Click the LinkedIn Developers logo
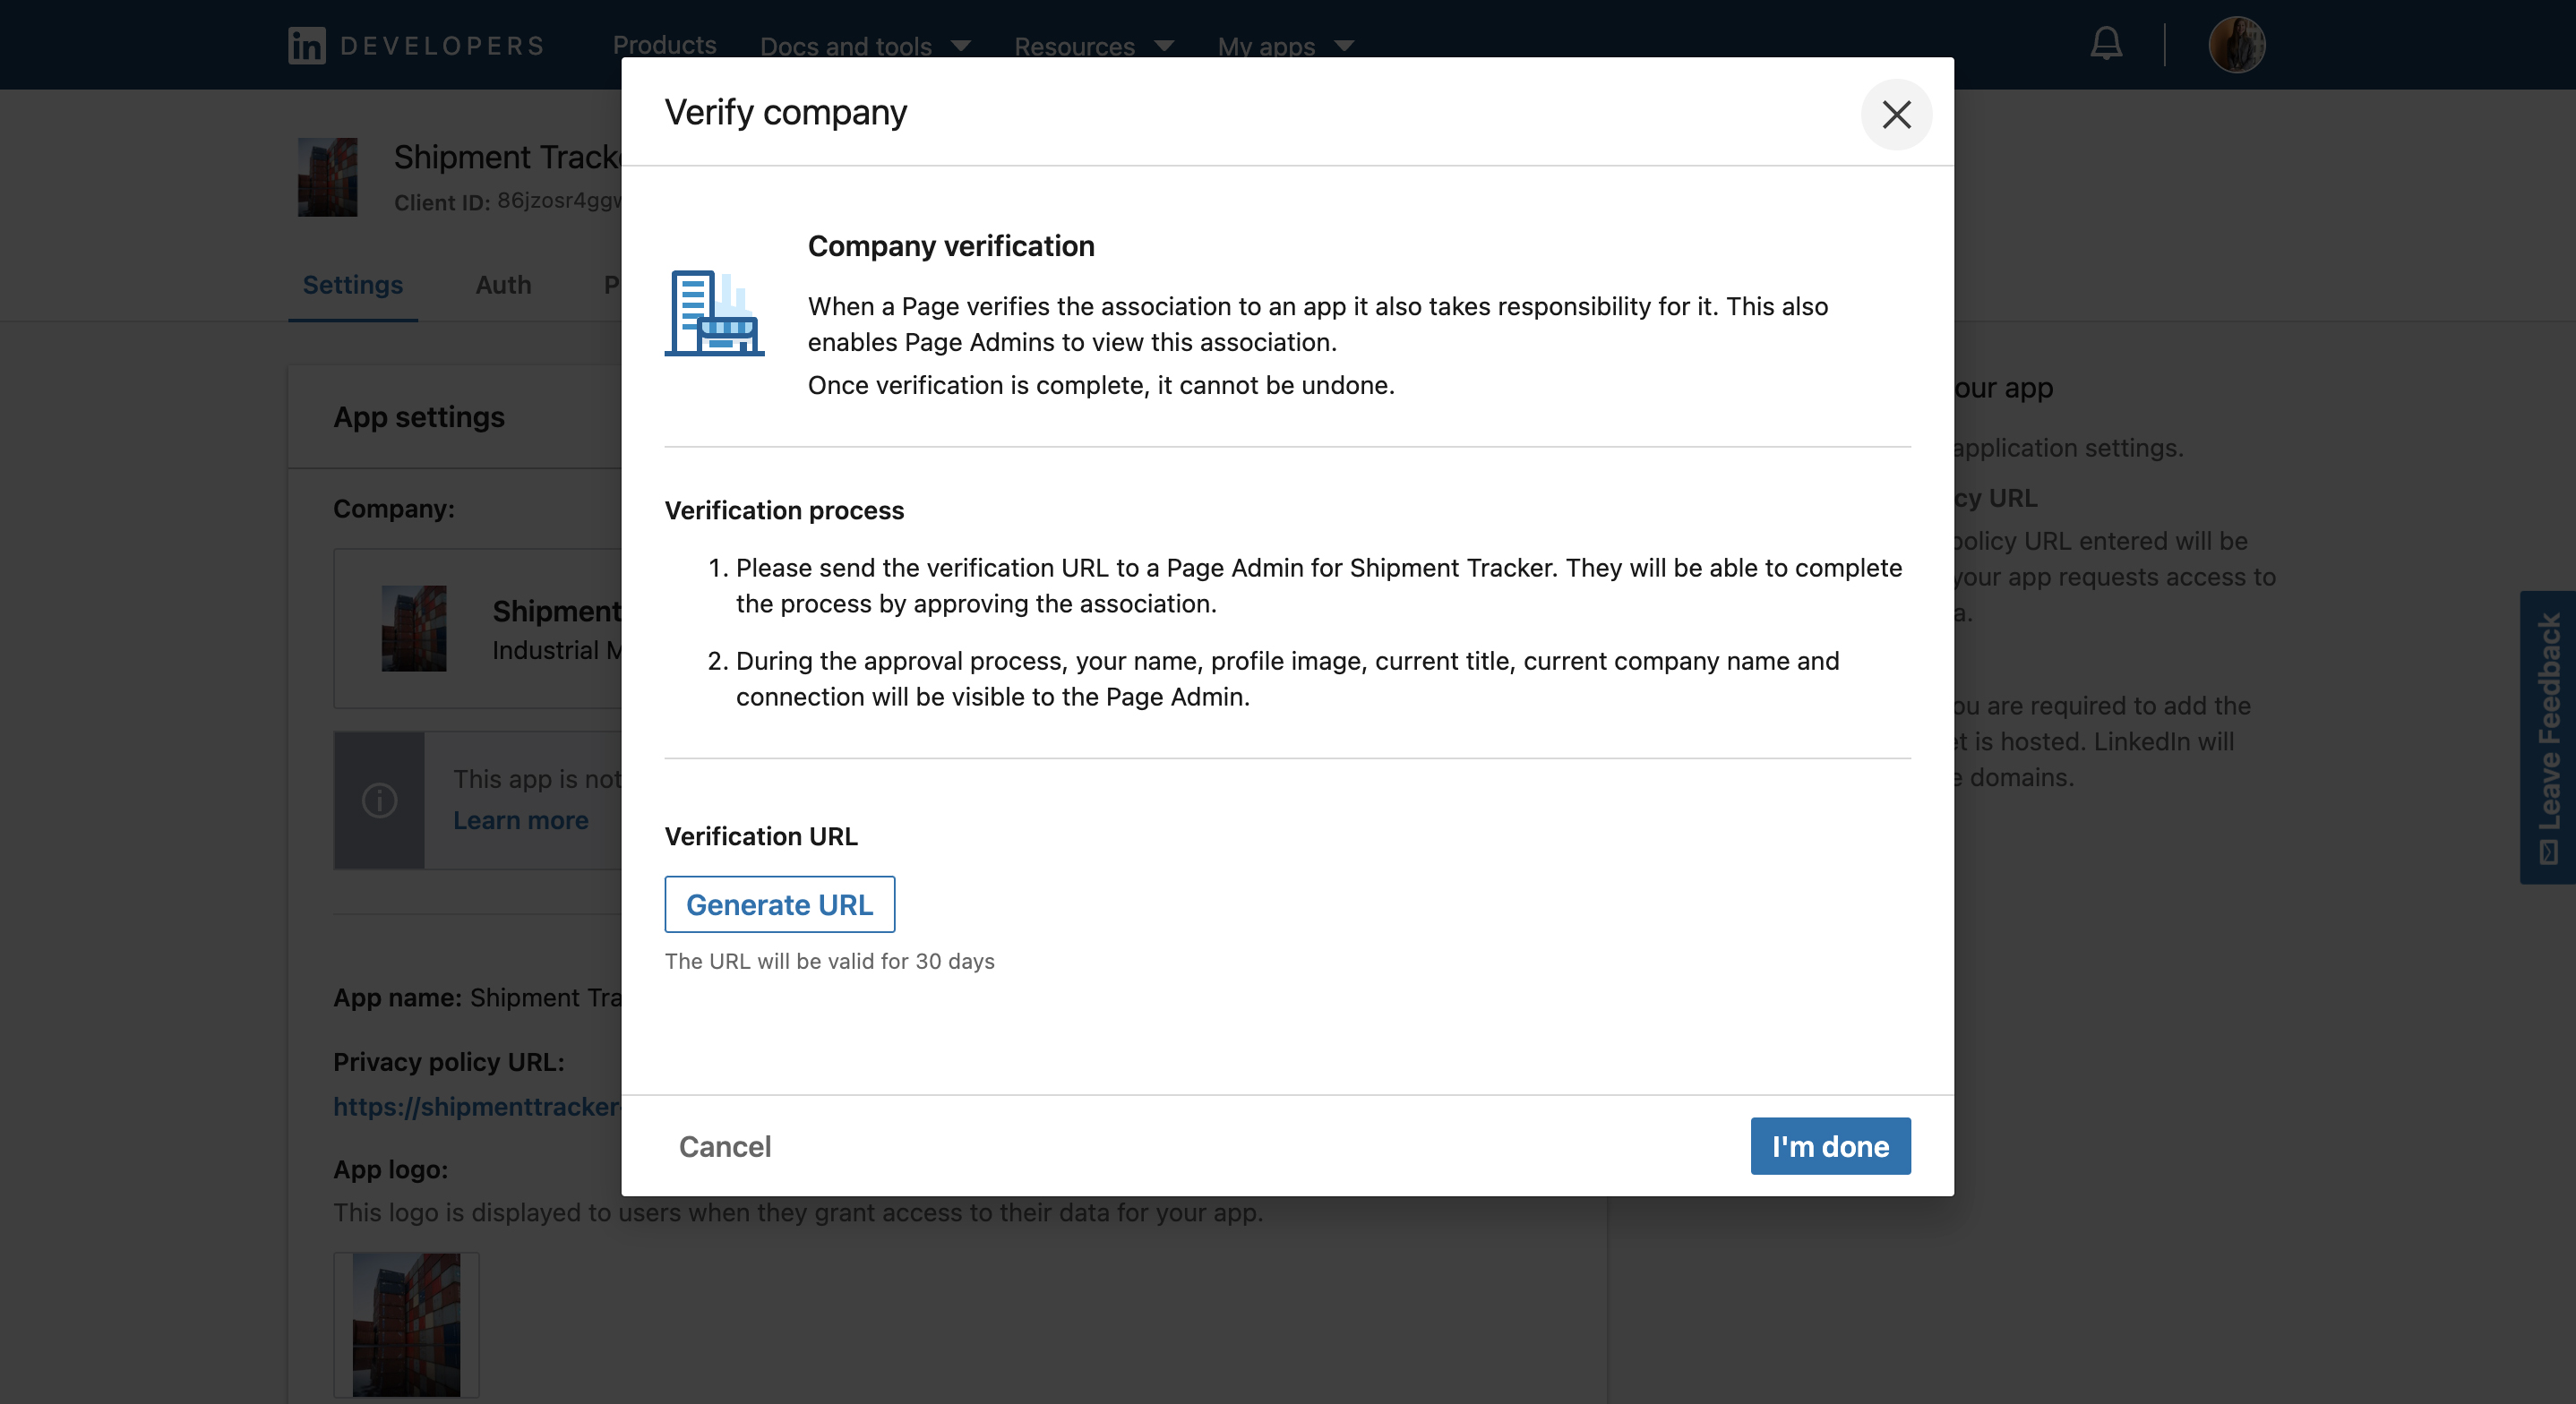This screenshot has height=1404, width=2576. coord(414,44)
